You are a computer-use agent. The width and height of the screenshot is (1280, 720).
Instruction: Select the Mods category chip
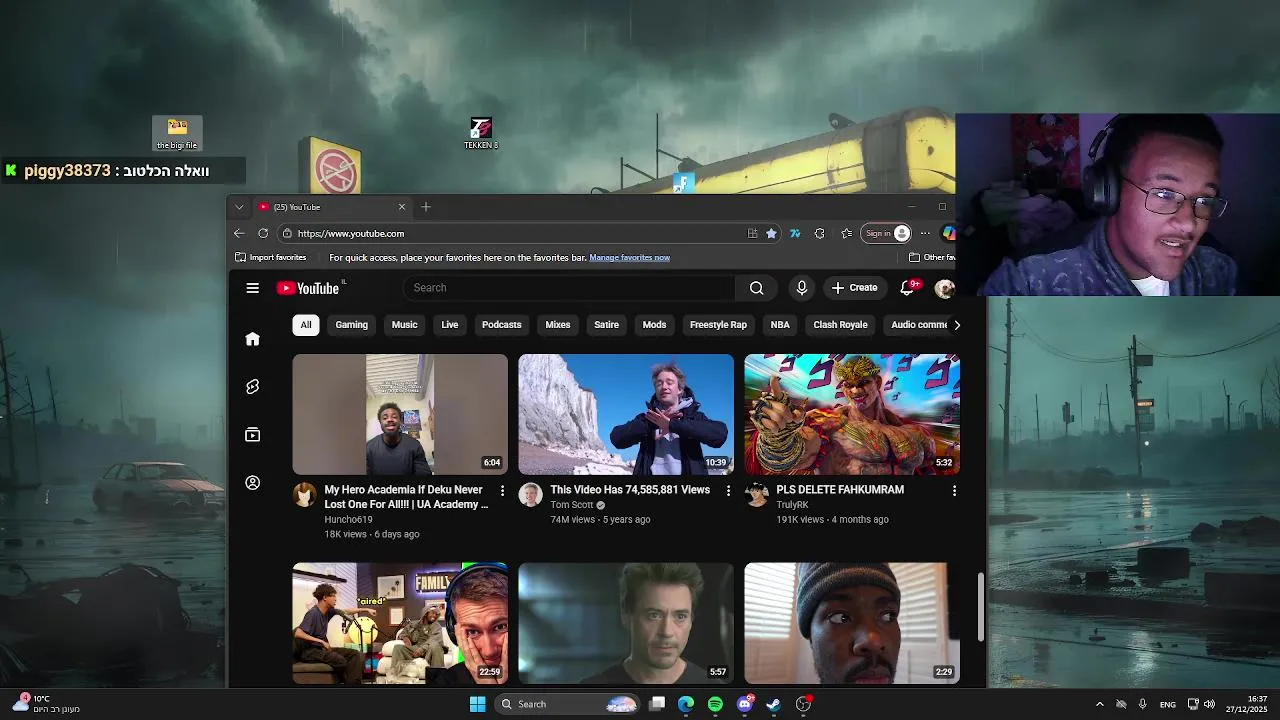[654, 325]
